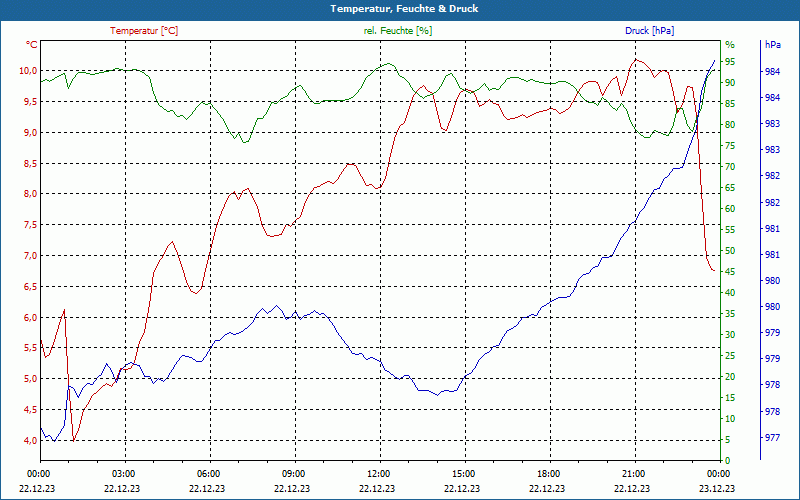800x500 pixels.
Task: Click 60 on the green humidity axis
Action: pos(730,209)
